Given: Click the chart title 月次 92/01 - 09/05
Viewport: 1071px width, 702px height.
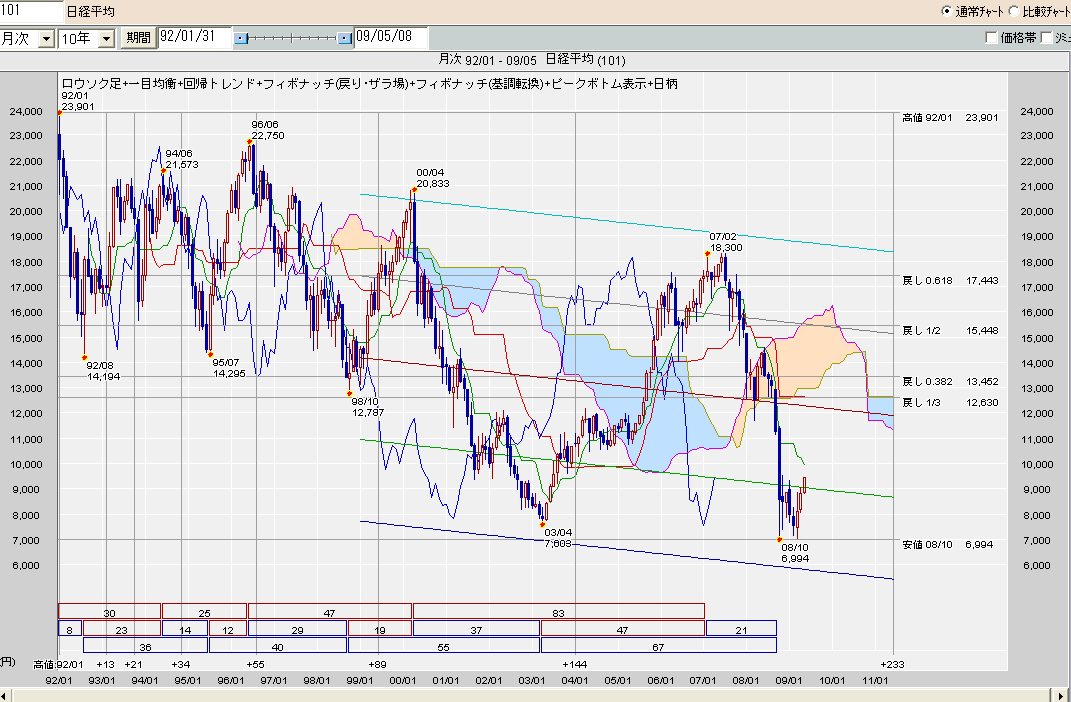Looking at the screenshot, I should (x=487, y=60).
